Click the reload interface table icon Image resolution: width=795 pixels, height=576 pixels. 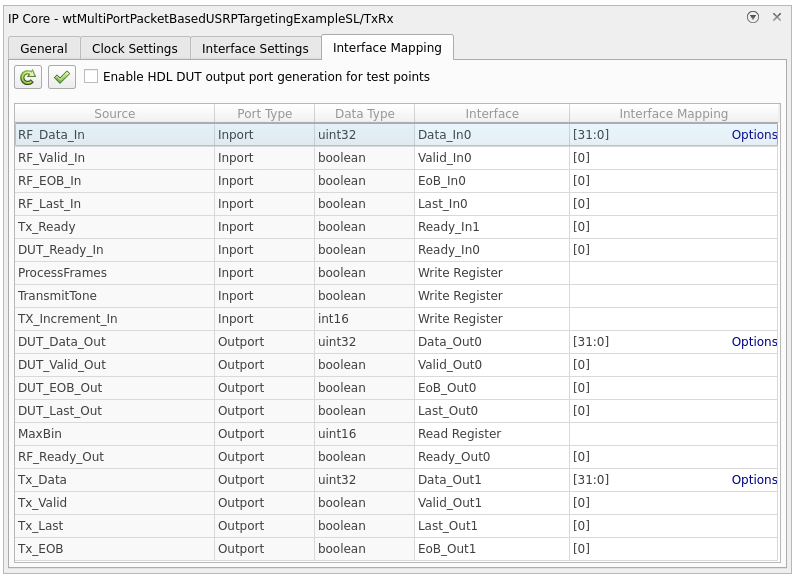tap(28, 77)
